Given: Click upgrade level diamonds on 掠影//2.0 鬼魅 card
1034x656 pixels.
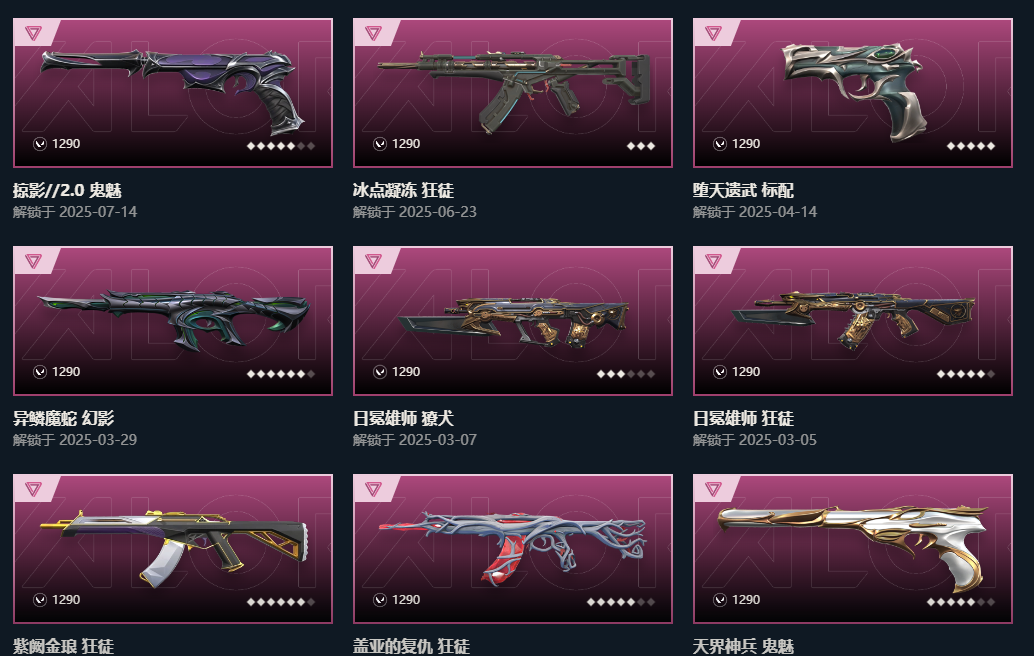Looking at the screenshot, I should (x=281, y=146).
